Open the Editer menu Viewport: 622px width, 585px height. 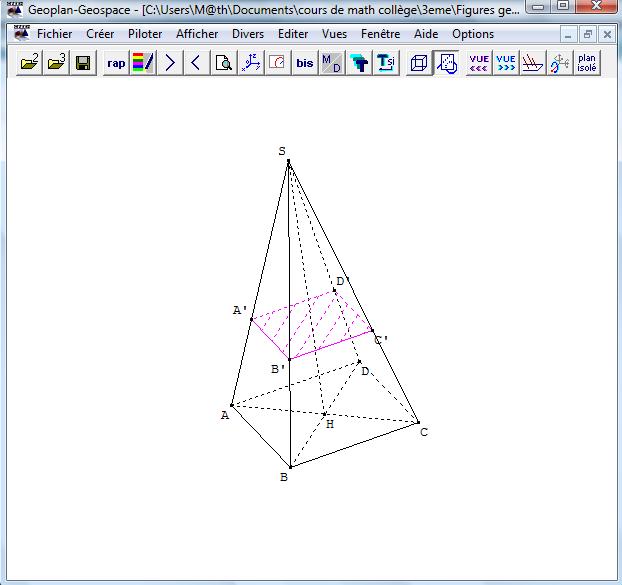(x=293, y=34)
